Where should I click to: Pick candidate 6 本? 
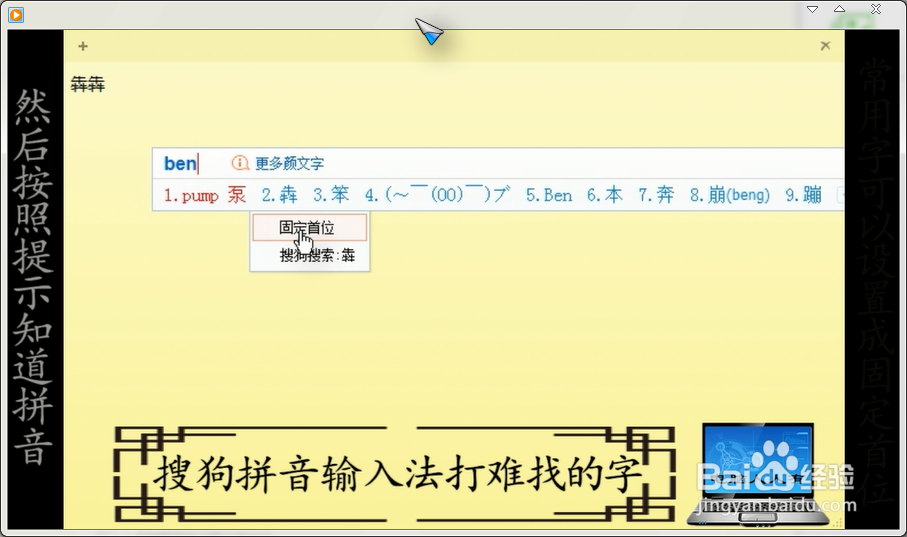coord(604,195)
